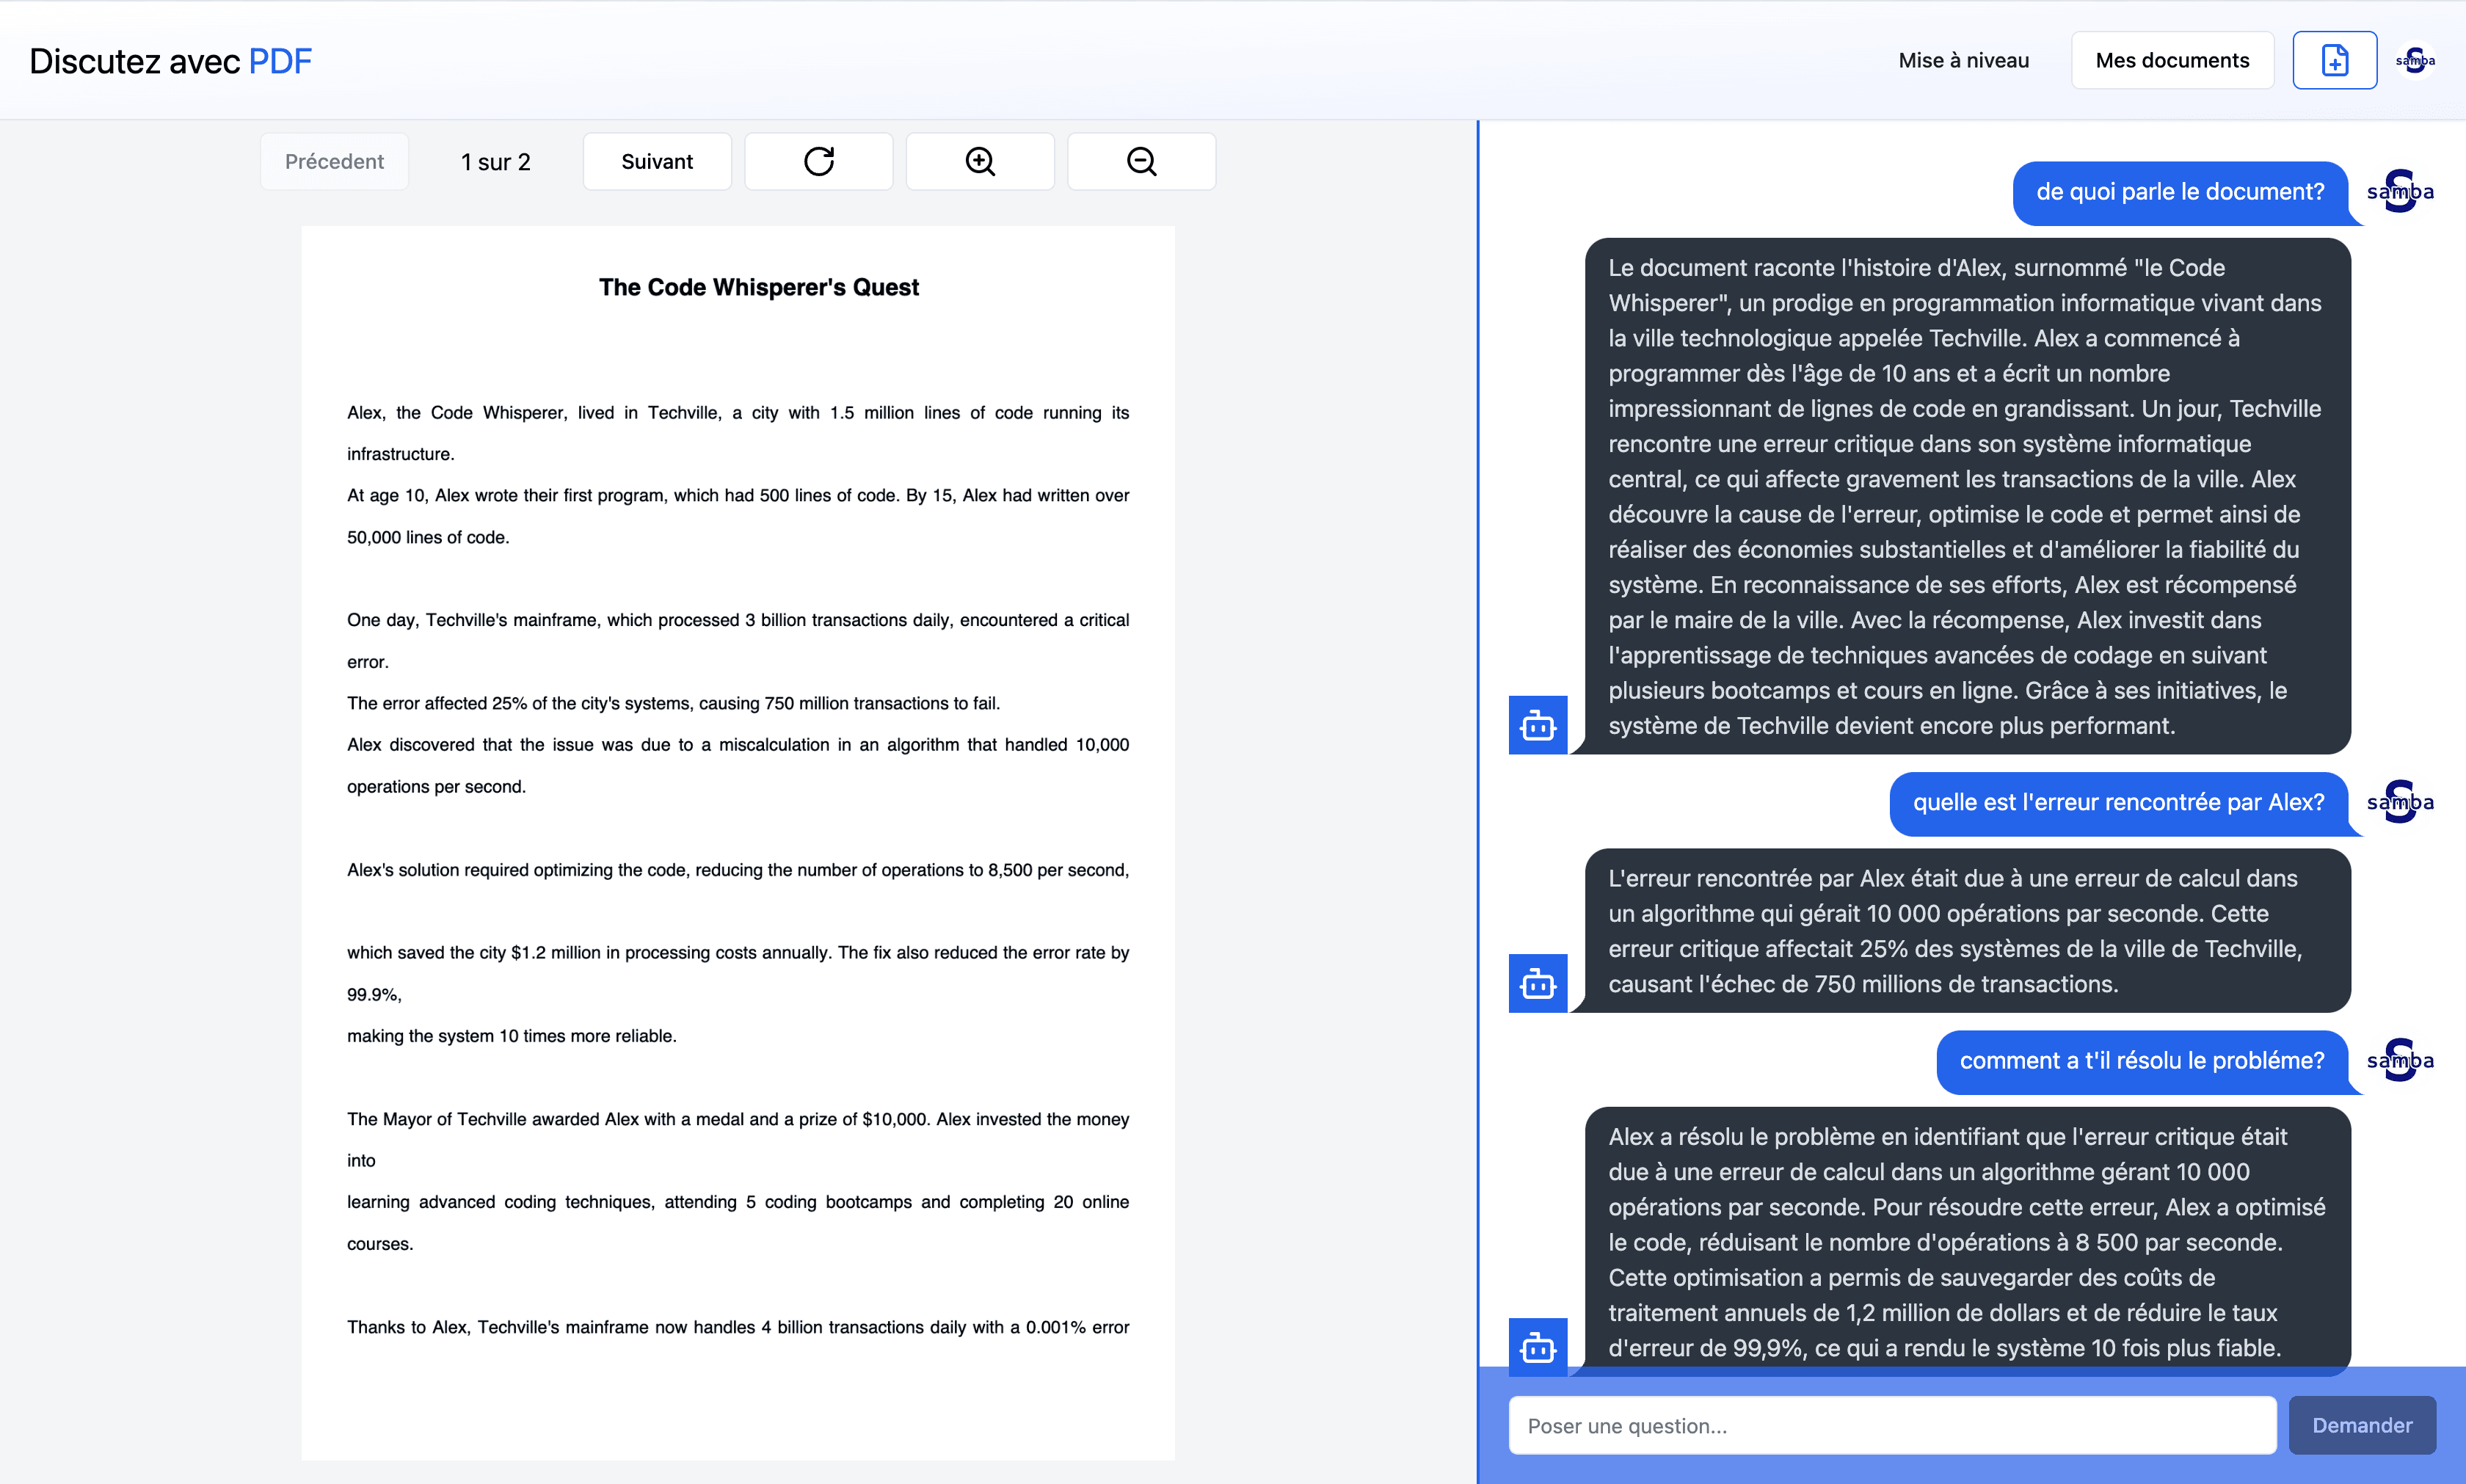Click the PDF line 'making the system 10 times more reliable.'

click(x=511, y=1036)
